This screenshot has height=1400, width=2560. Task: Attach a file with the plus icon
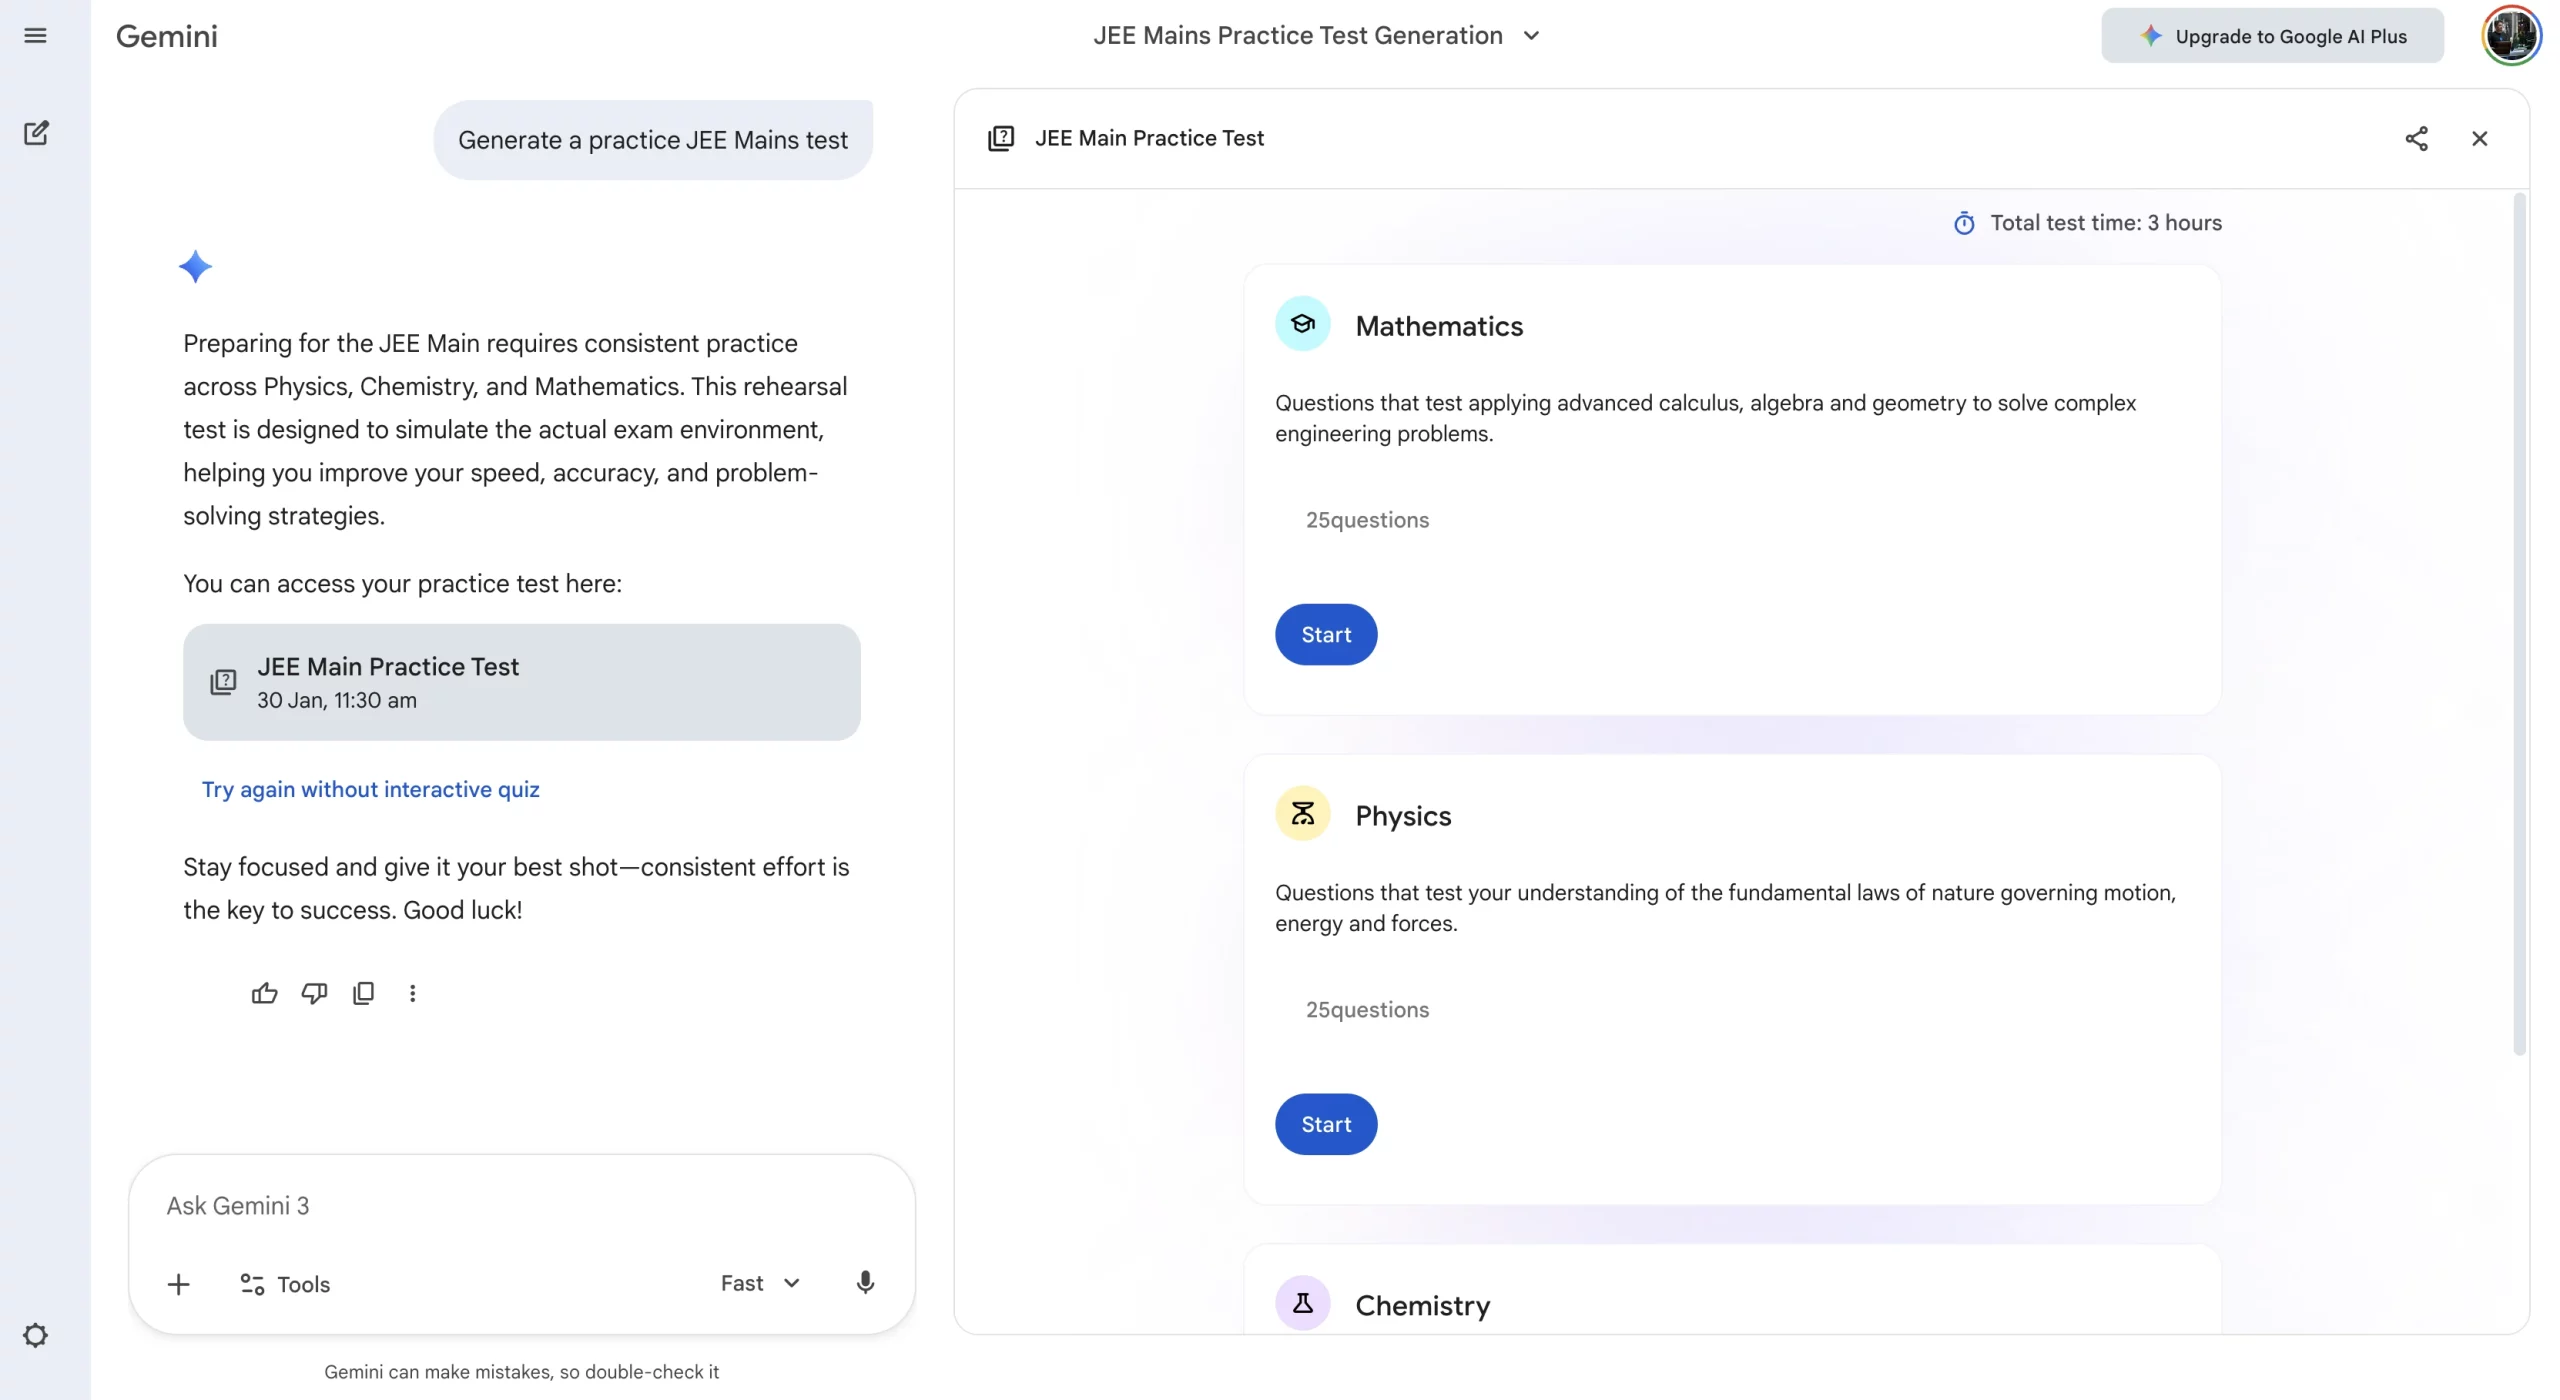click(178, 1283)
